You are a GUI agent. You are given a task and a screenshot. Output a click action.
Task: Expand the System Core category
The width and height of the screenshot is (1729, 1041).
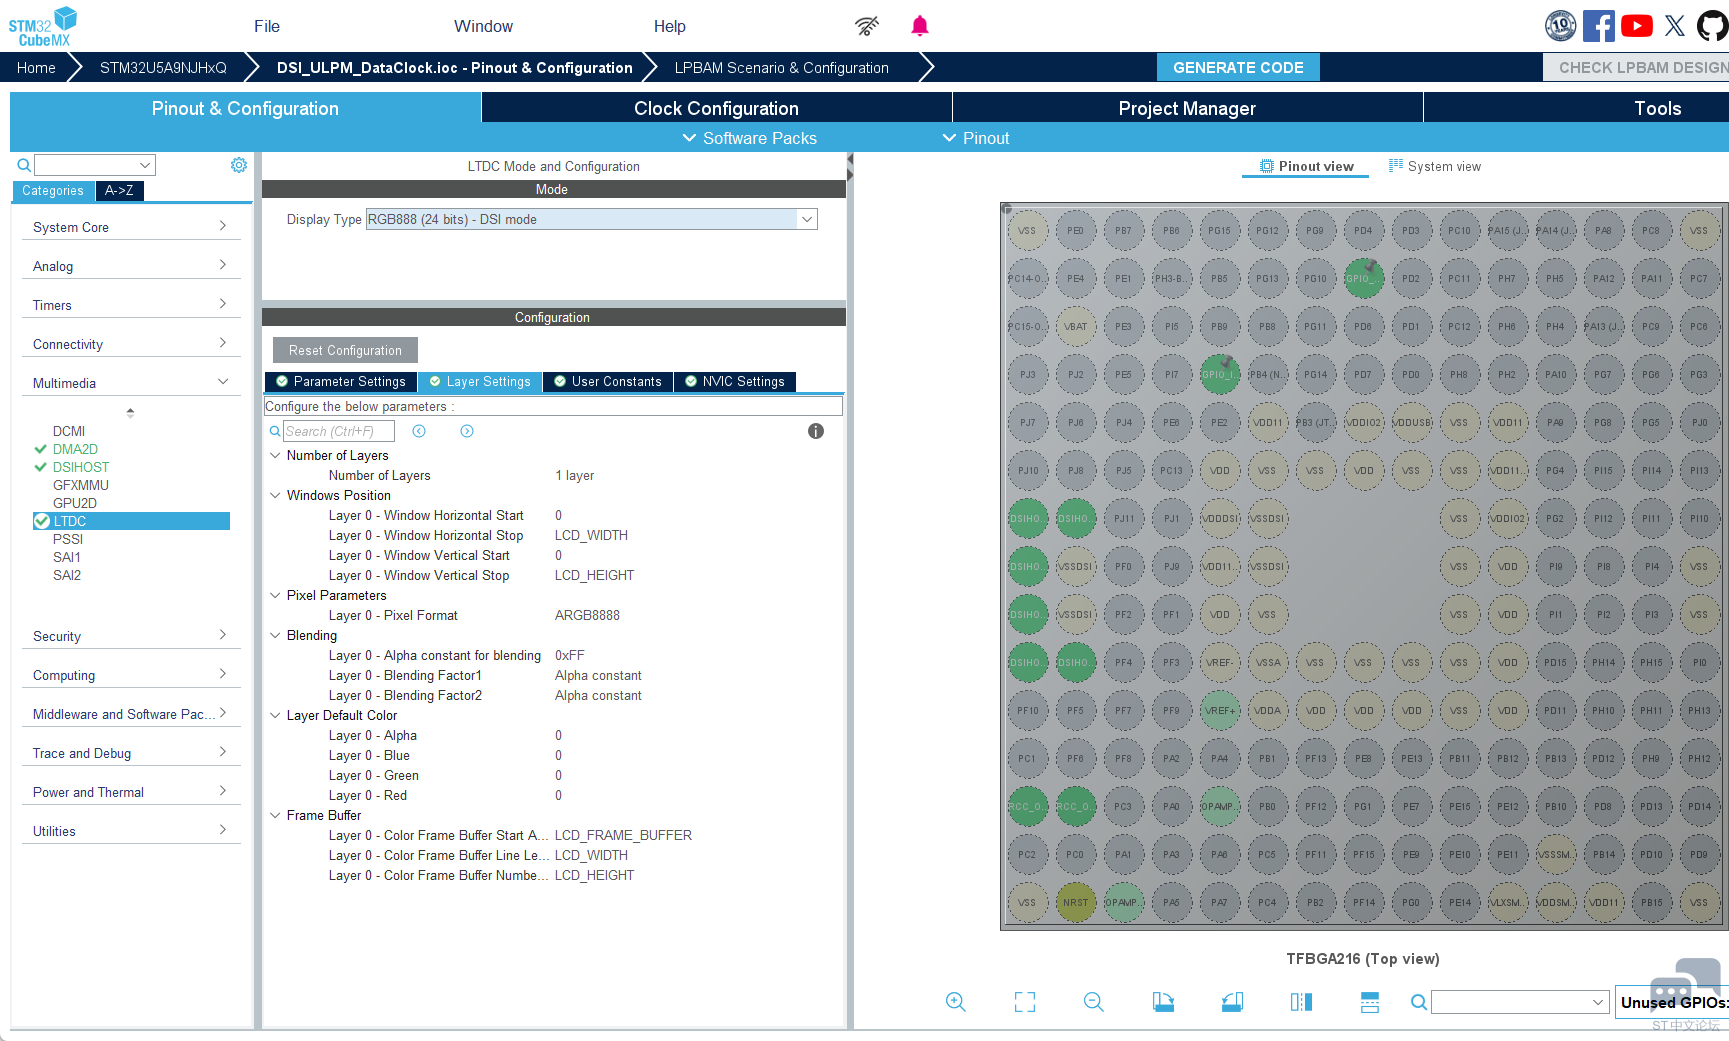coord(131,227)
